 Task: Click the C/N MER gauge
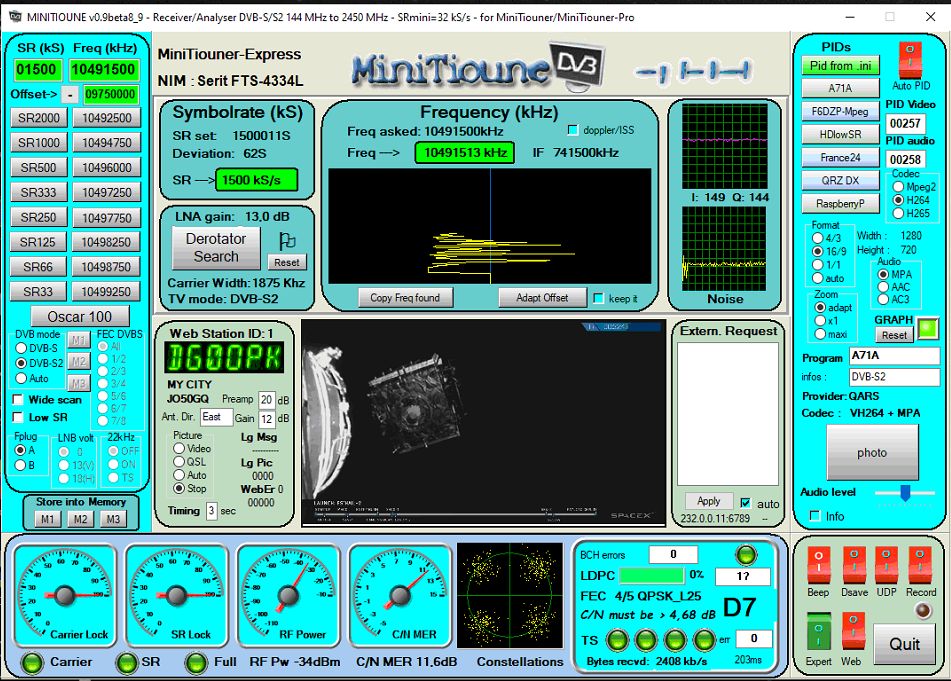[x=400, y=595]
